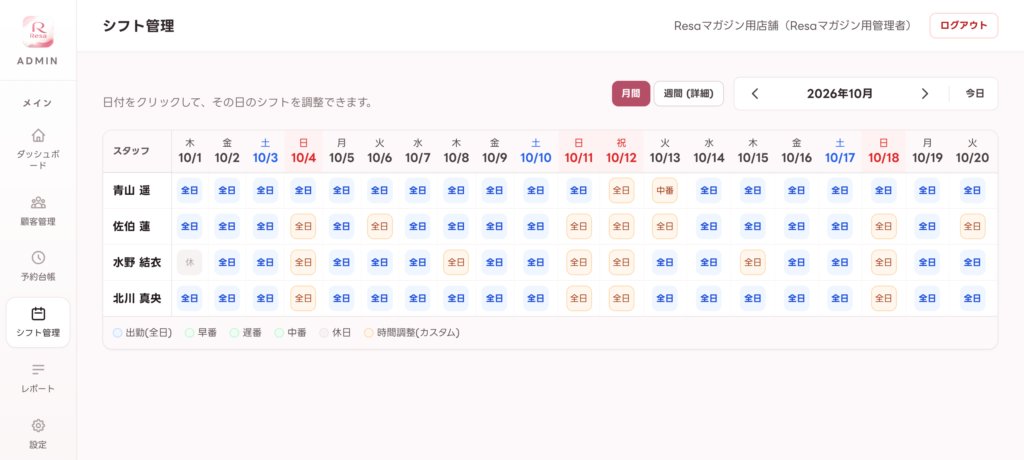Screen dimensions: 1024x460
Task: Open 水野 結衣 休 cell on 10/1
Action: [190, 262]
